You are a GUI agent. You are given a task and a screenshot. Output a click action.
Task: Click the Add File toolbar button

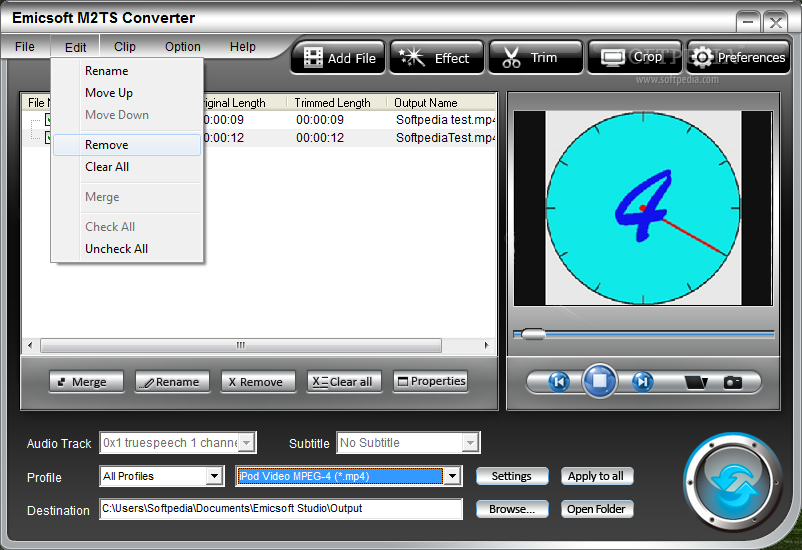coord(338,57)
